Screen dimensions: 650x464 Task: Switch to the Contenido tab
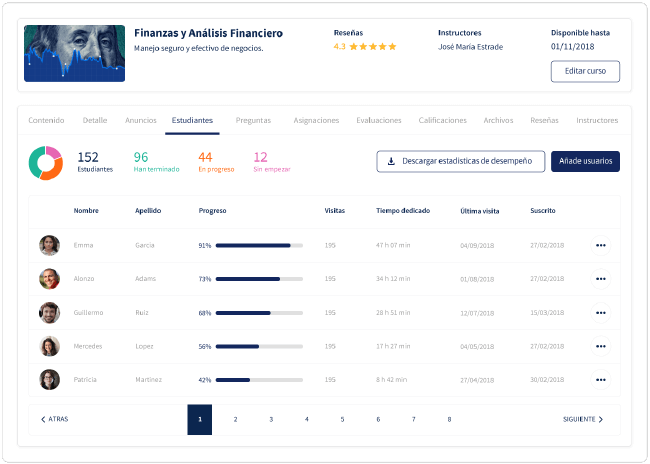[46, 120]
